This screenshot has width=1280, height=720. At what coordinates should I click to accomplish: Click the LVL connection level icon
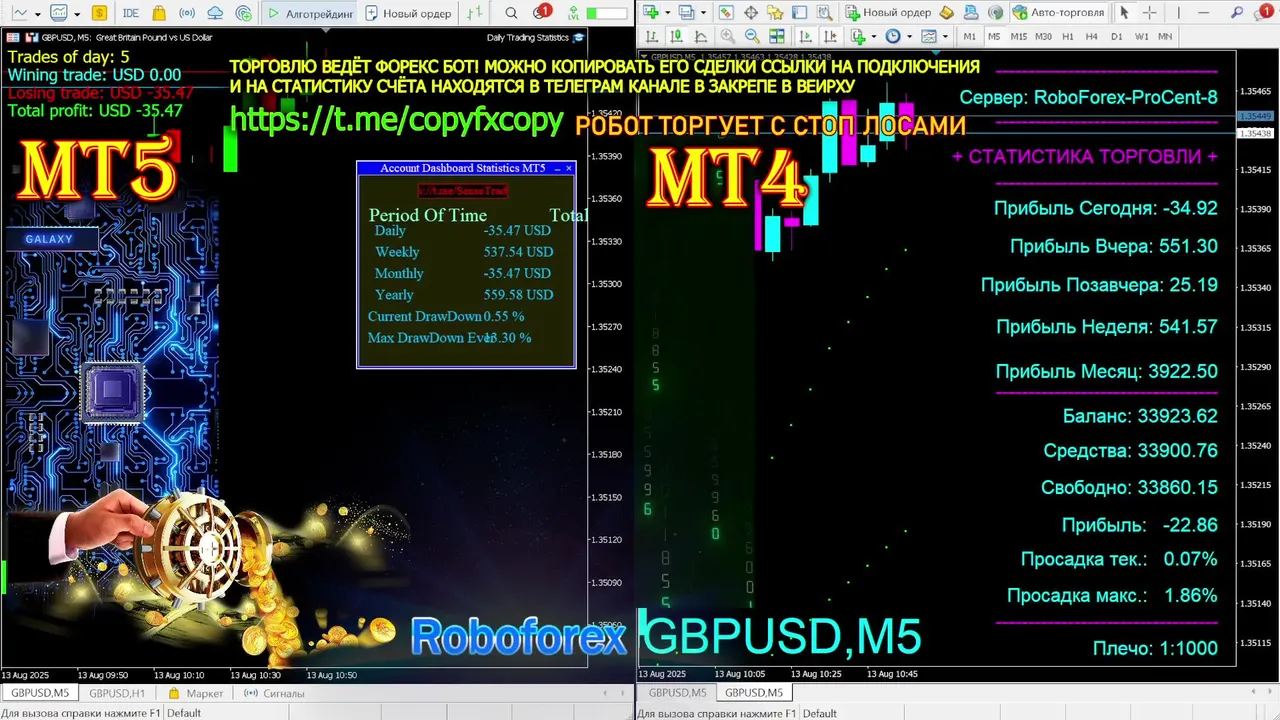[x=574, y=13]
